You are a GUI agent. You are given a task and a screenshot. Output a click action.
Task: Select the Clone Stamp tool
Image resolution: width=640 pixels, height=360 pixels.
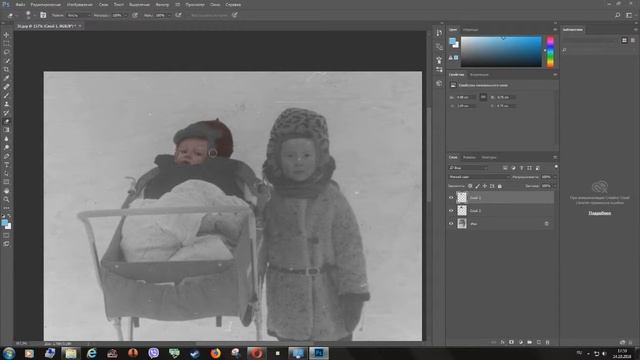pos(6,104)
